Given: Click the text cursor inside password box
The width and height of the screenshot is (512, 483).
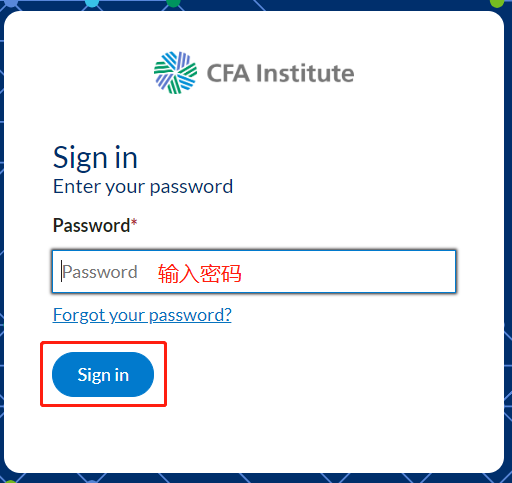Looking at the screenshot, I should click(x=61, y=271).
